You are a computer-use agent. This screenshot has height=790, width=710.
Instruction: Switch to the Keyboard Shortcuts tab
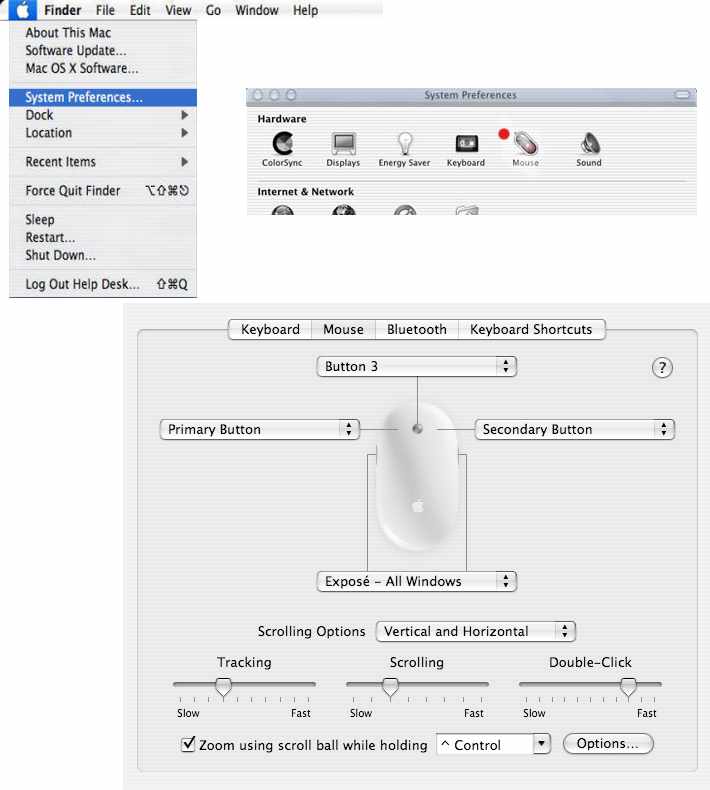tap(531, 329)
